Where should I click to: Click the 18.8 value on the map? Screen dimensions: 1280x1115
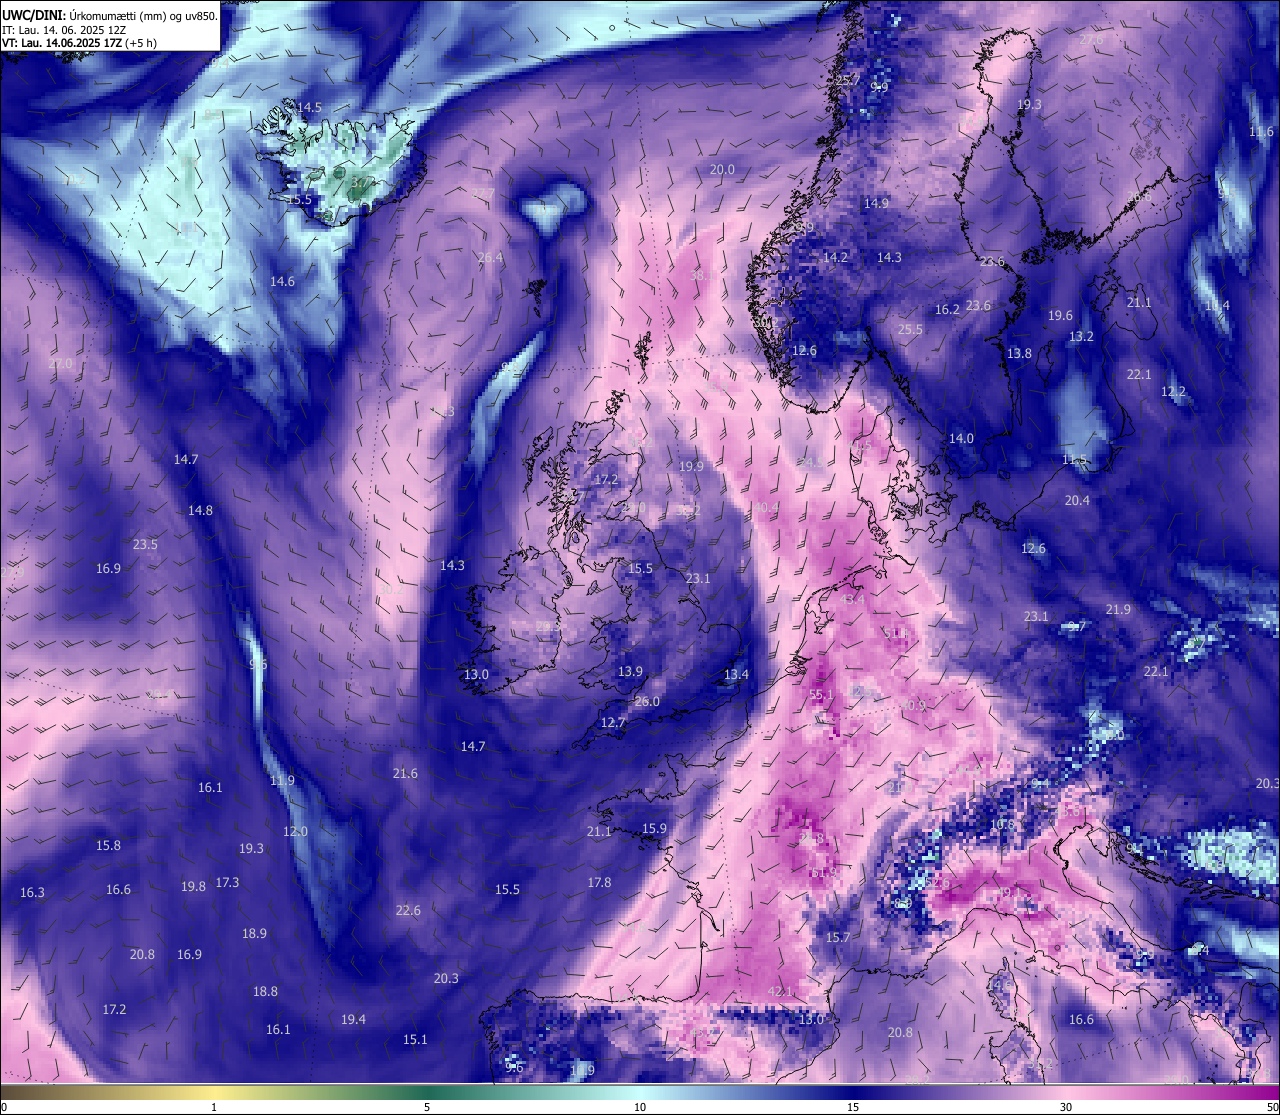pyautogui.click(x=265, y=992)
